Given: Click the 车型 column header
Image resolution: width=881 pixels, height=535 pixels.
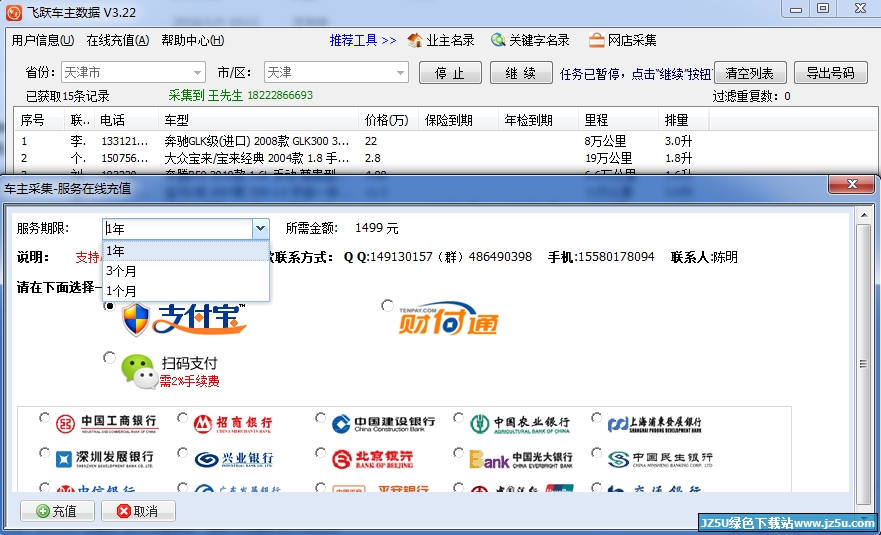Looking at the screenshot, I should tap(259, 120).
